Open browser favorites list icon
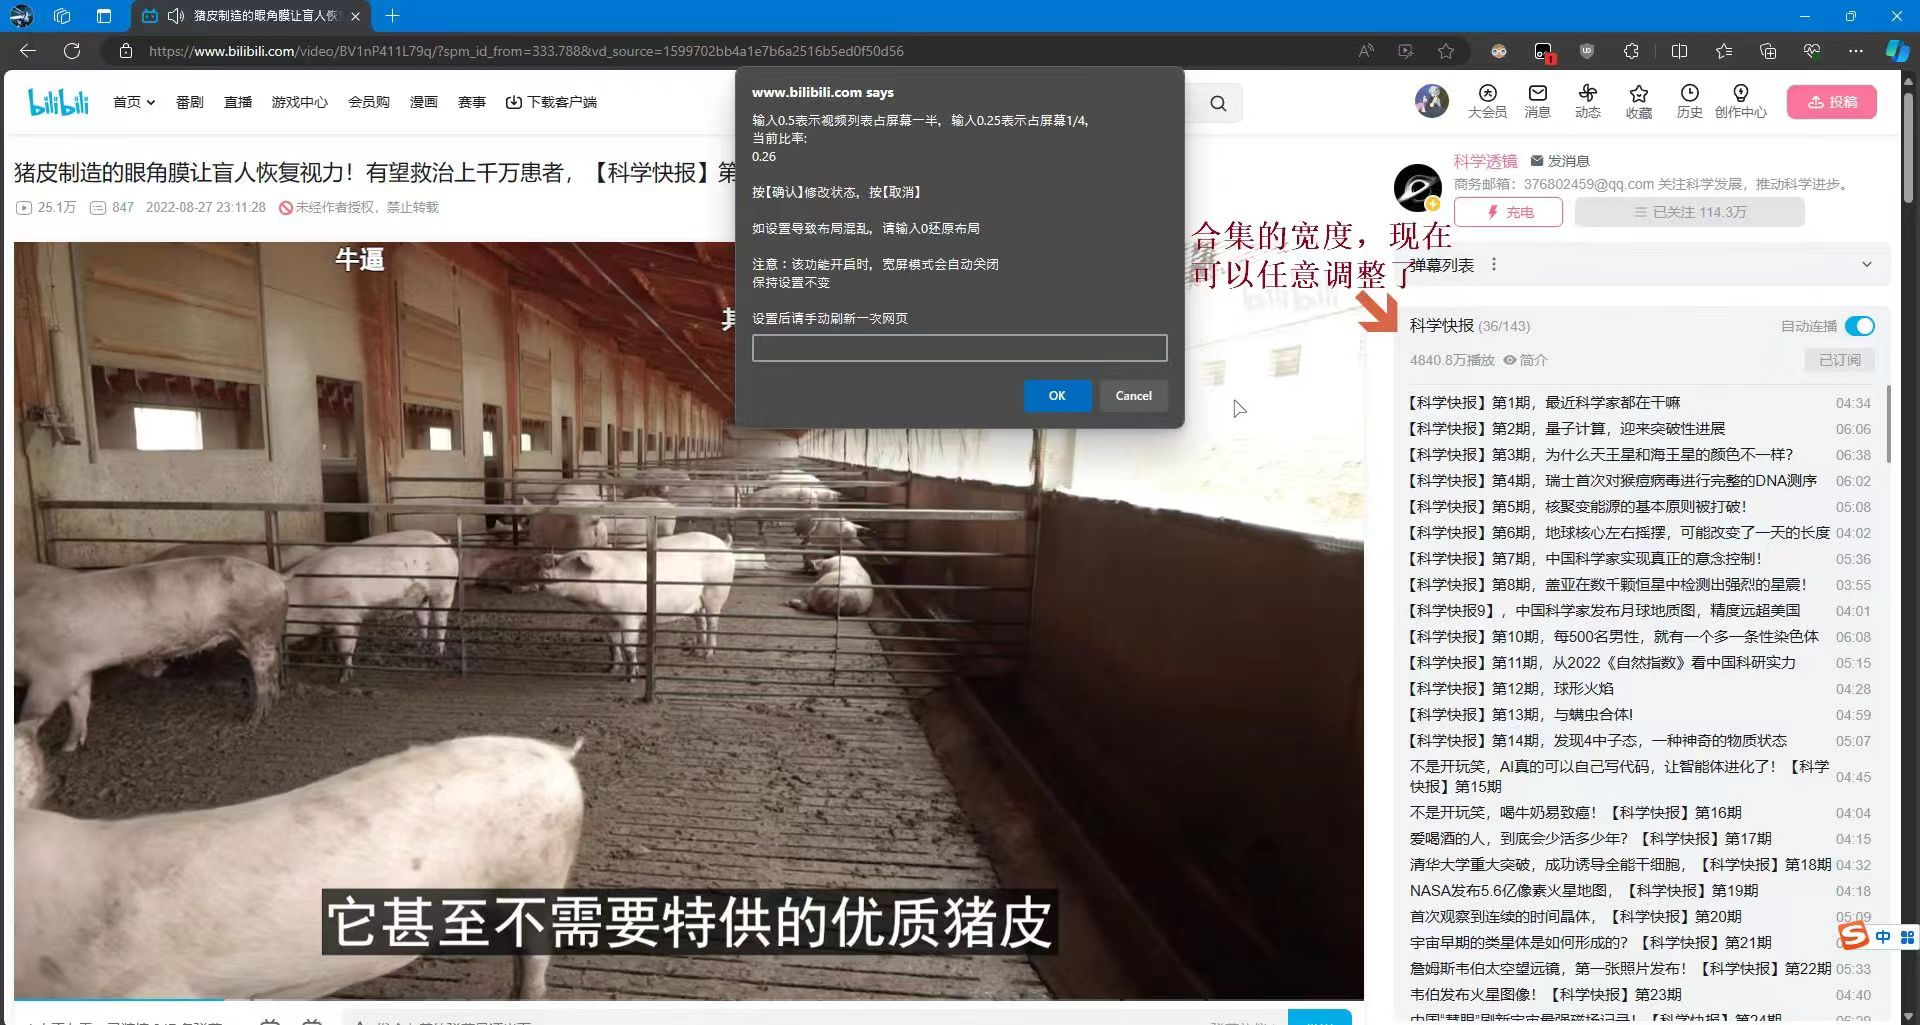This screenshot has width=1920, height=1025. pyautogui.click(x=1724, y=51)
